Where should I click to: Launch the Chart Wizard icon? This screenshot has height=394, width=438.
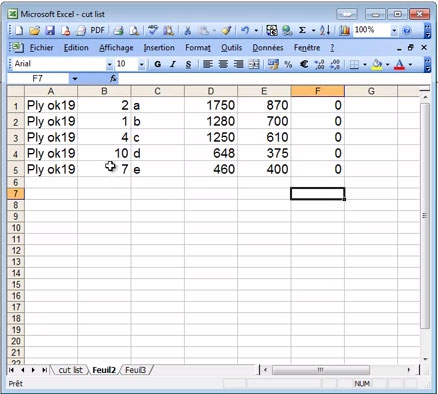[x=344, y=31]
